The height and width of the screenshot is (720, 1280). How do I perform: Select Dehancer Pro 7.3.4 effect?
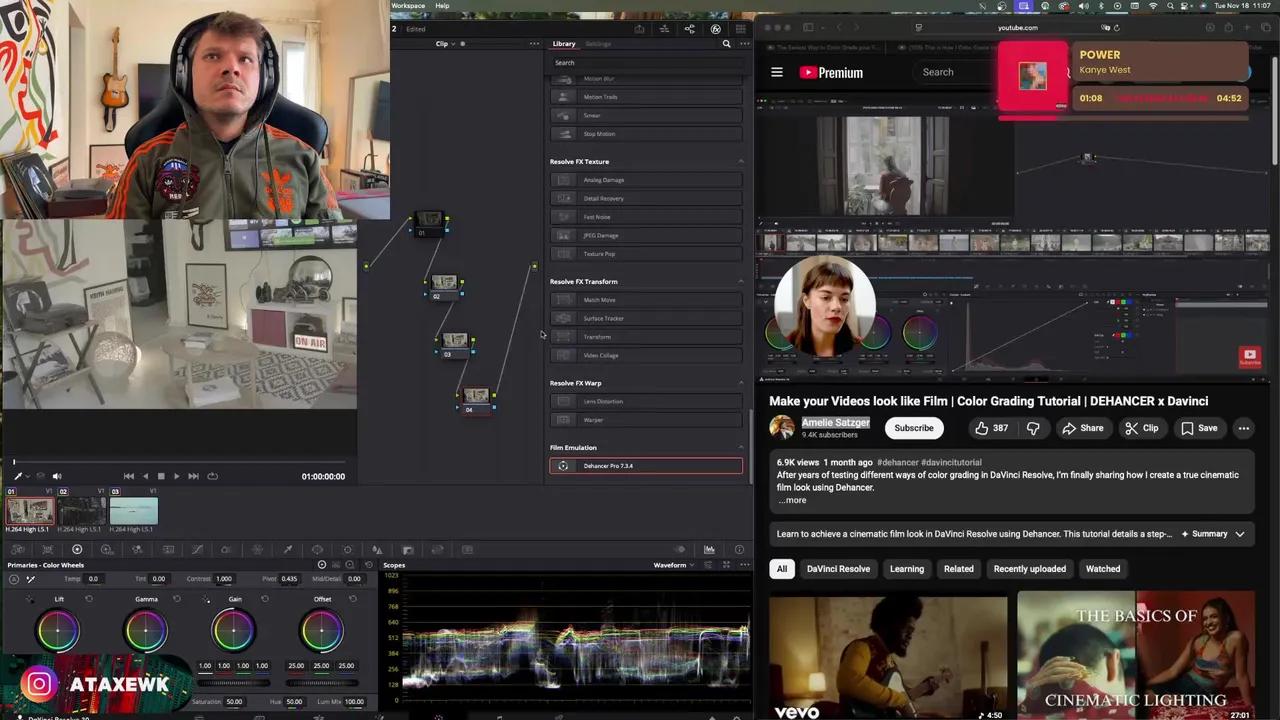click(646, 466)
